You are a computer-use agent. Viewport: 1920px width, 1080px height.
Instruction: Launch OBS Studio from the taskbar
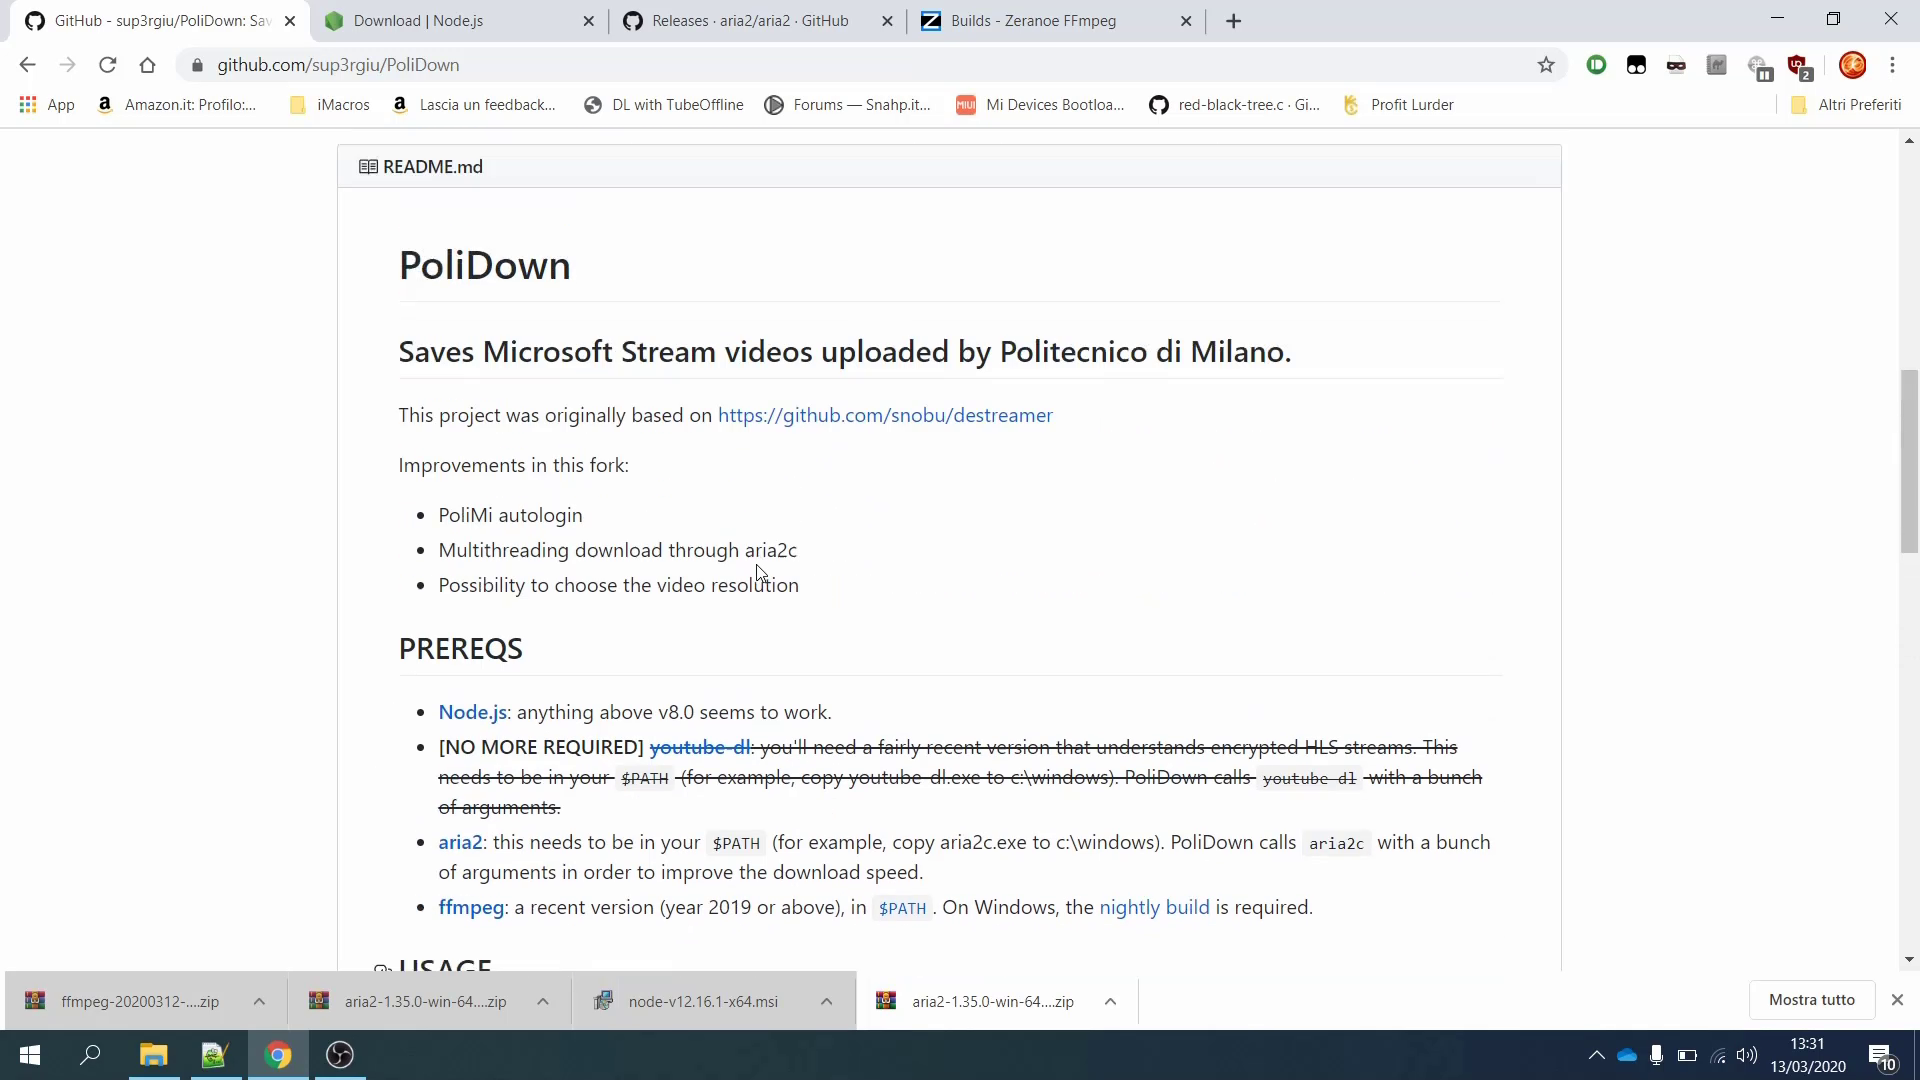[x=339, y=1055]
